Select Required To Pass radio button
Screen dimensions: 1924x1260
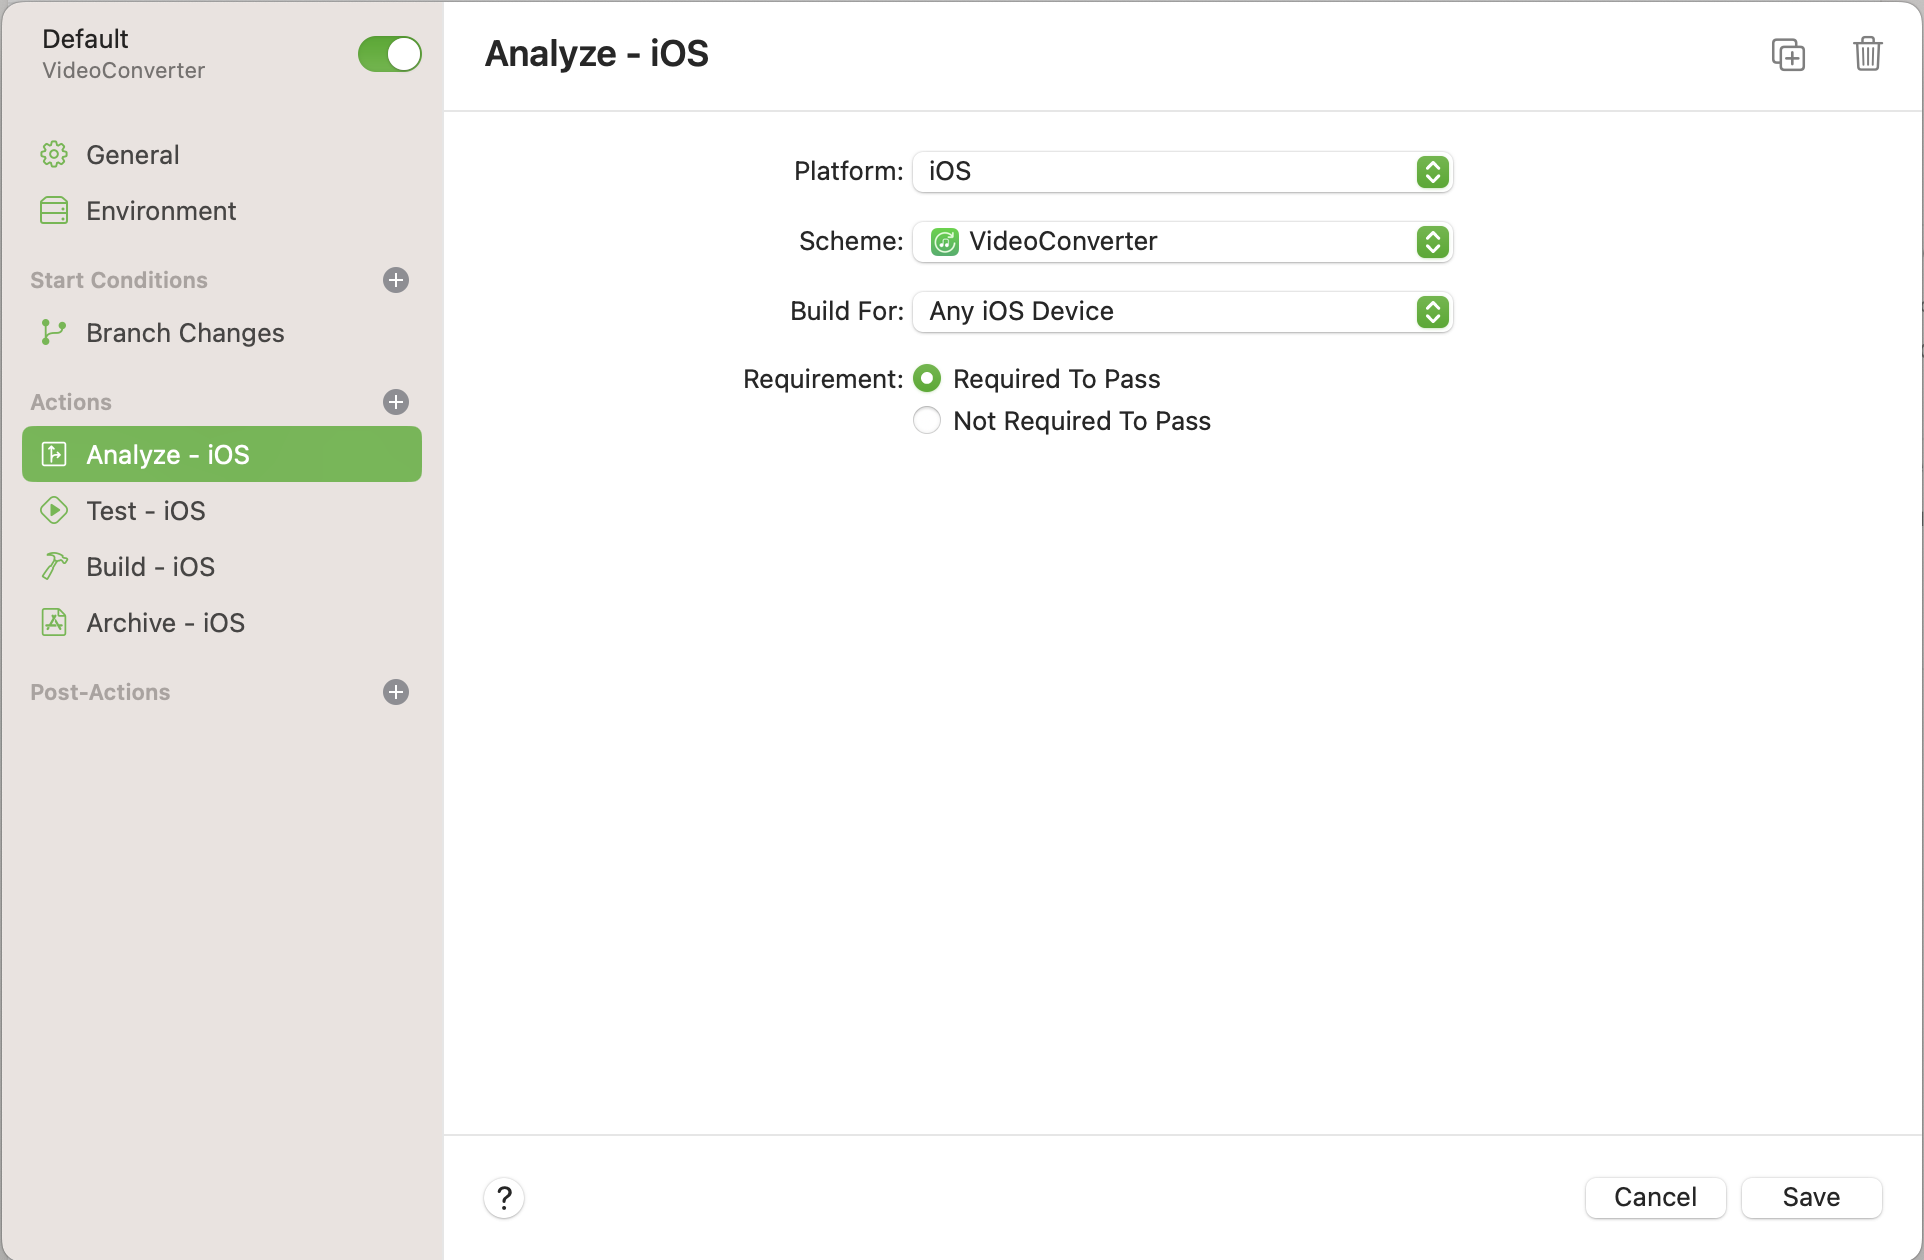point(927,379)
